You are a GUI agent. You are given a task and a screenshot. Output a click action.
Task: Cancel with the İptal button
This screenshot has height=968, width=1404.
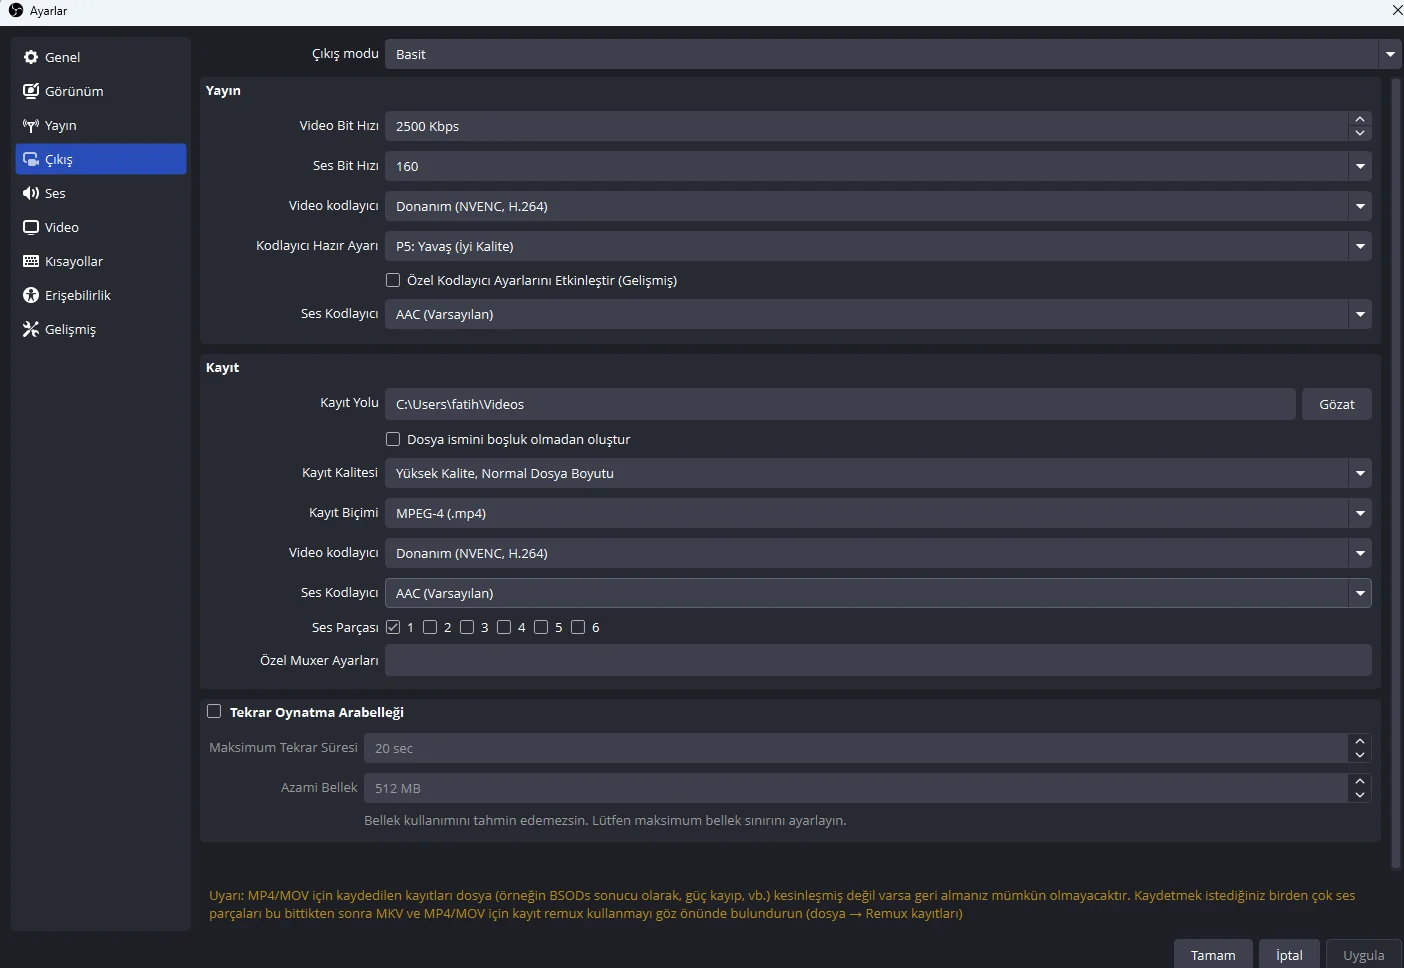[1289, 955]
